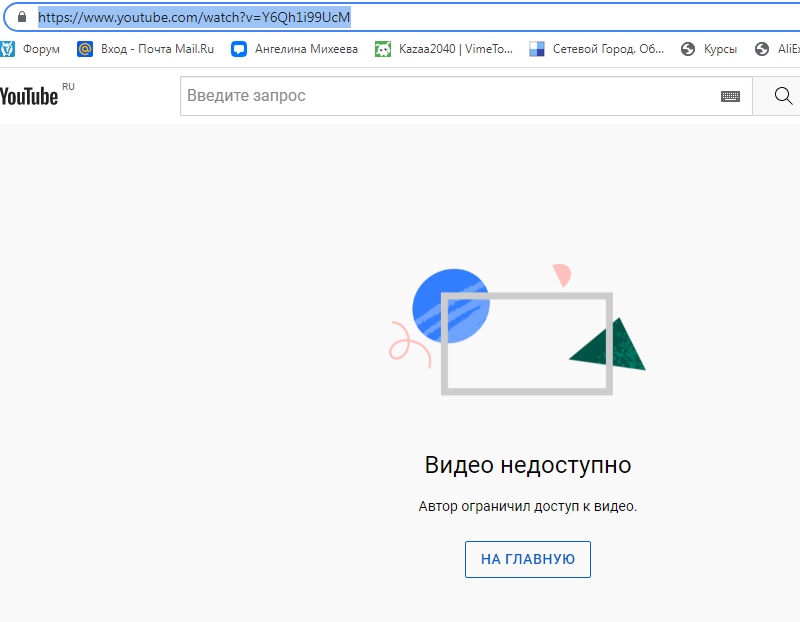
Task: Click the Автор ограничил доступ к видео text
Action: [528, 506]
